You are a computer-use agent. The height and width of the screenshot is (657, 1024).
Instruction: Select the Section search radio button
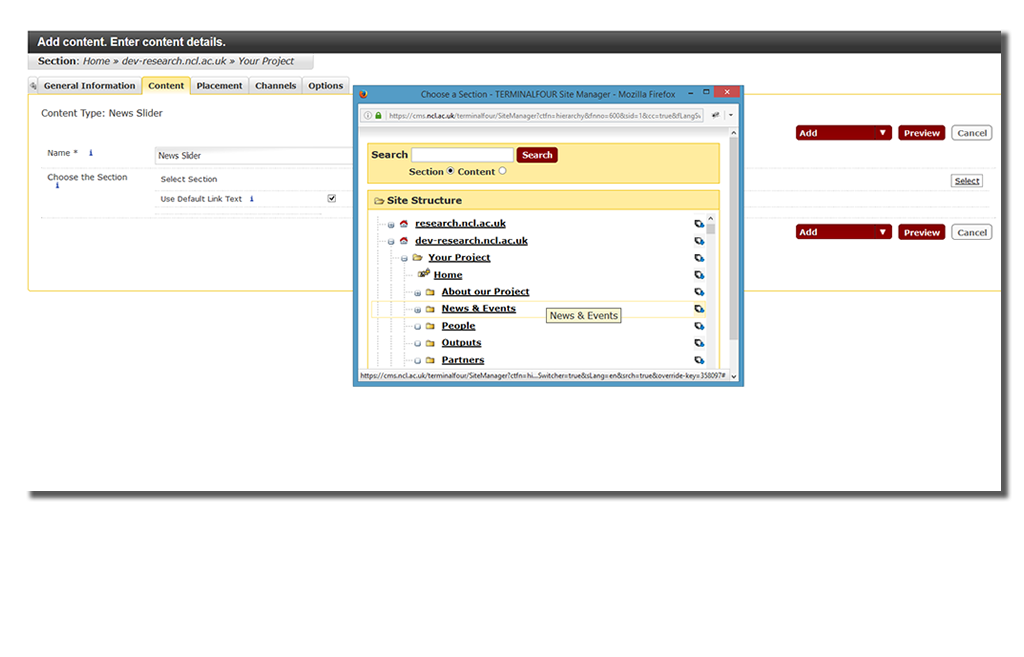(450, 171)
